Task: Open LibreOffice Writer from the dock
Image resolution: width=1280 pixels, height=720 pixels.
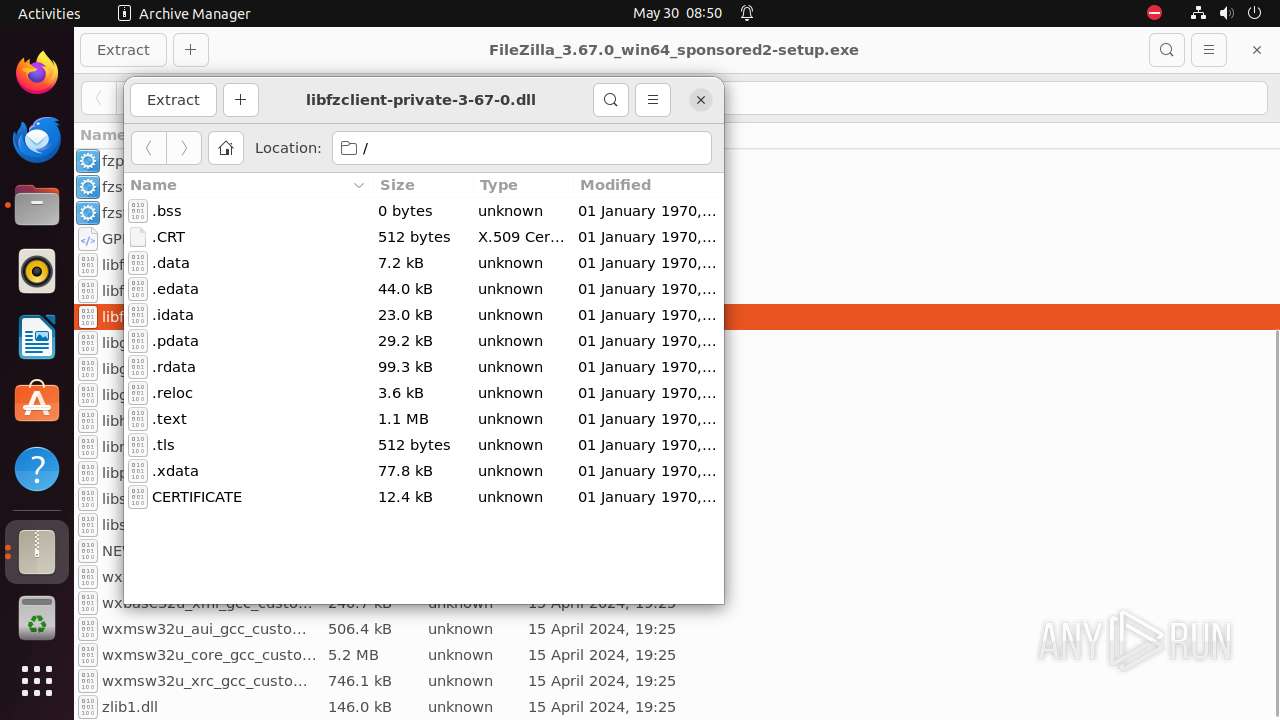Action: coord(37,337)
